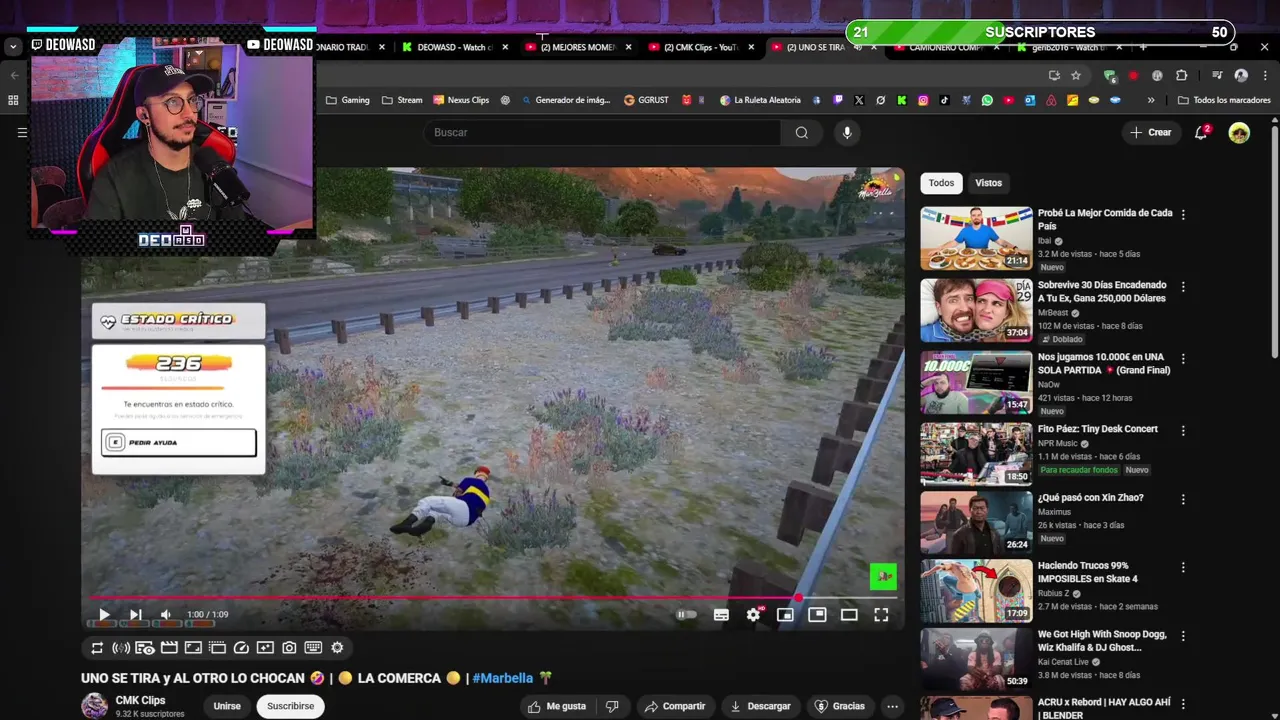Viewport: 1280px width, 720px height.
Task: Take a video screenshot with camera icon
Action: tap(289, 648)
